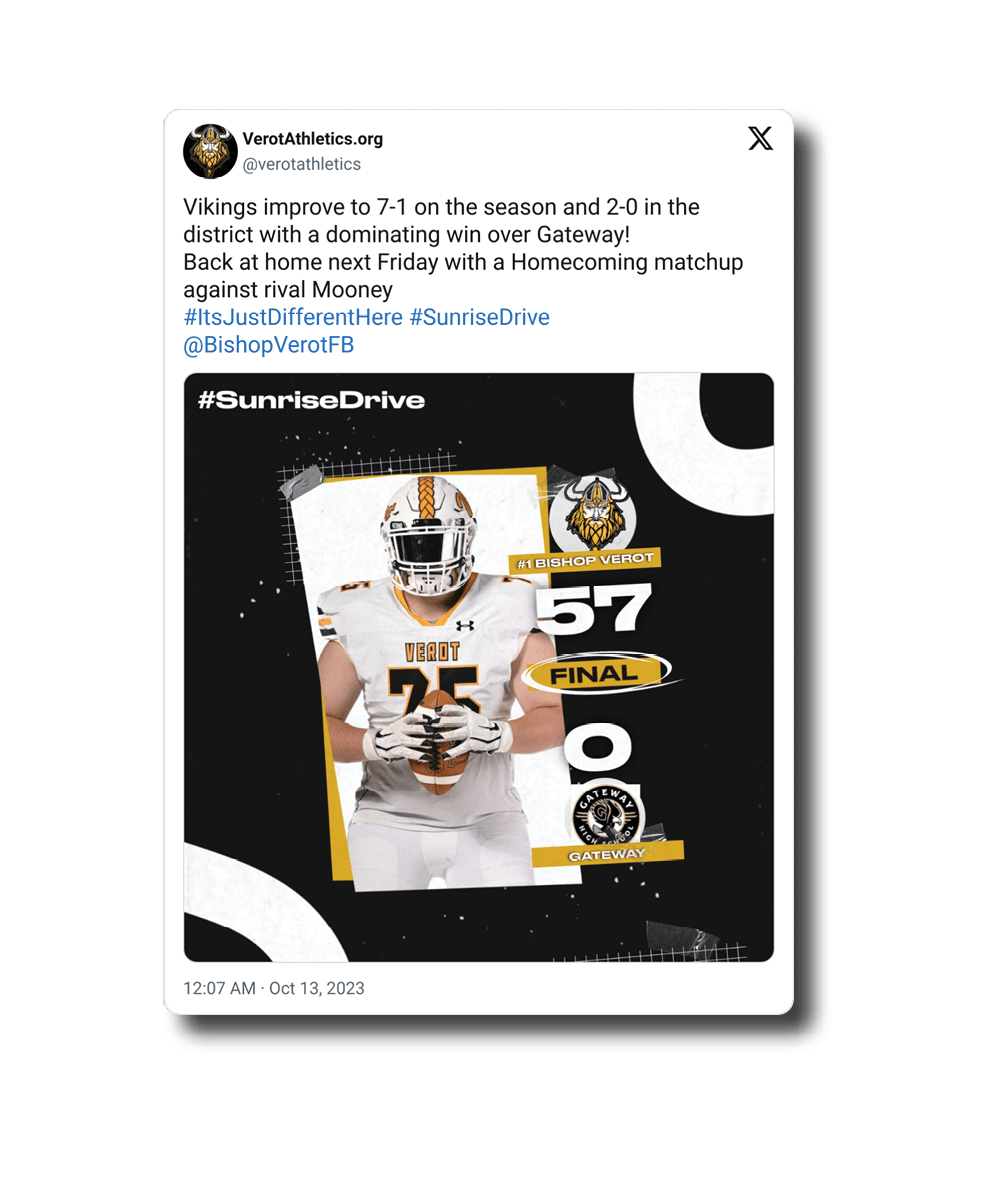This screenshot has height=1177, width=996.
Task: Click the Gateway score of 0
Action: [x=598, y=746]
